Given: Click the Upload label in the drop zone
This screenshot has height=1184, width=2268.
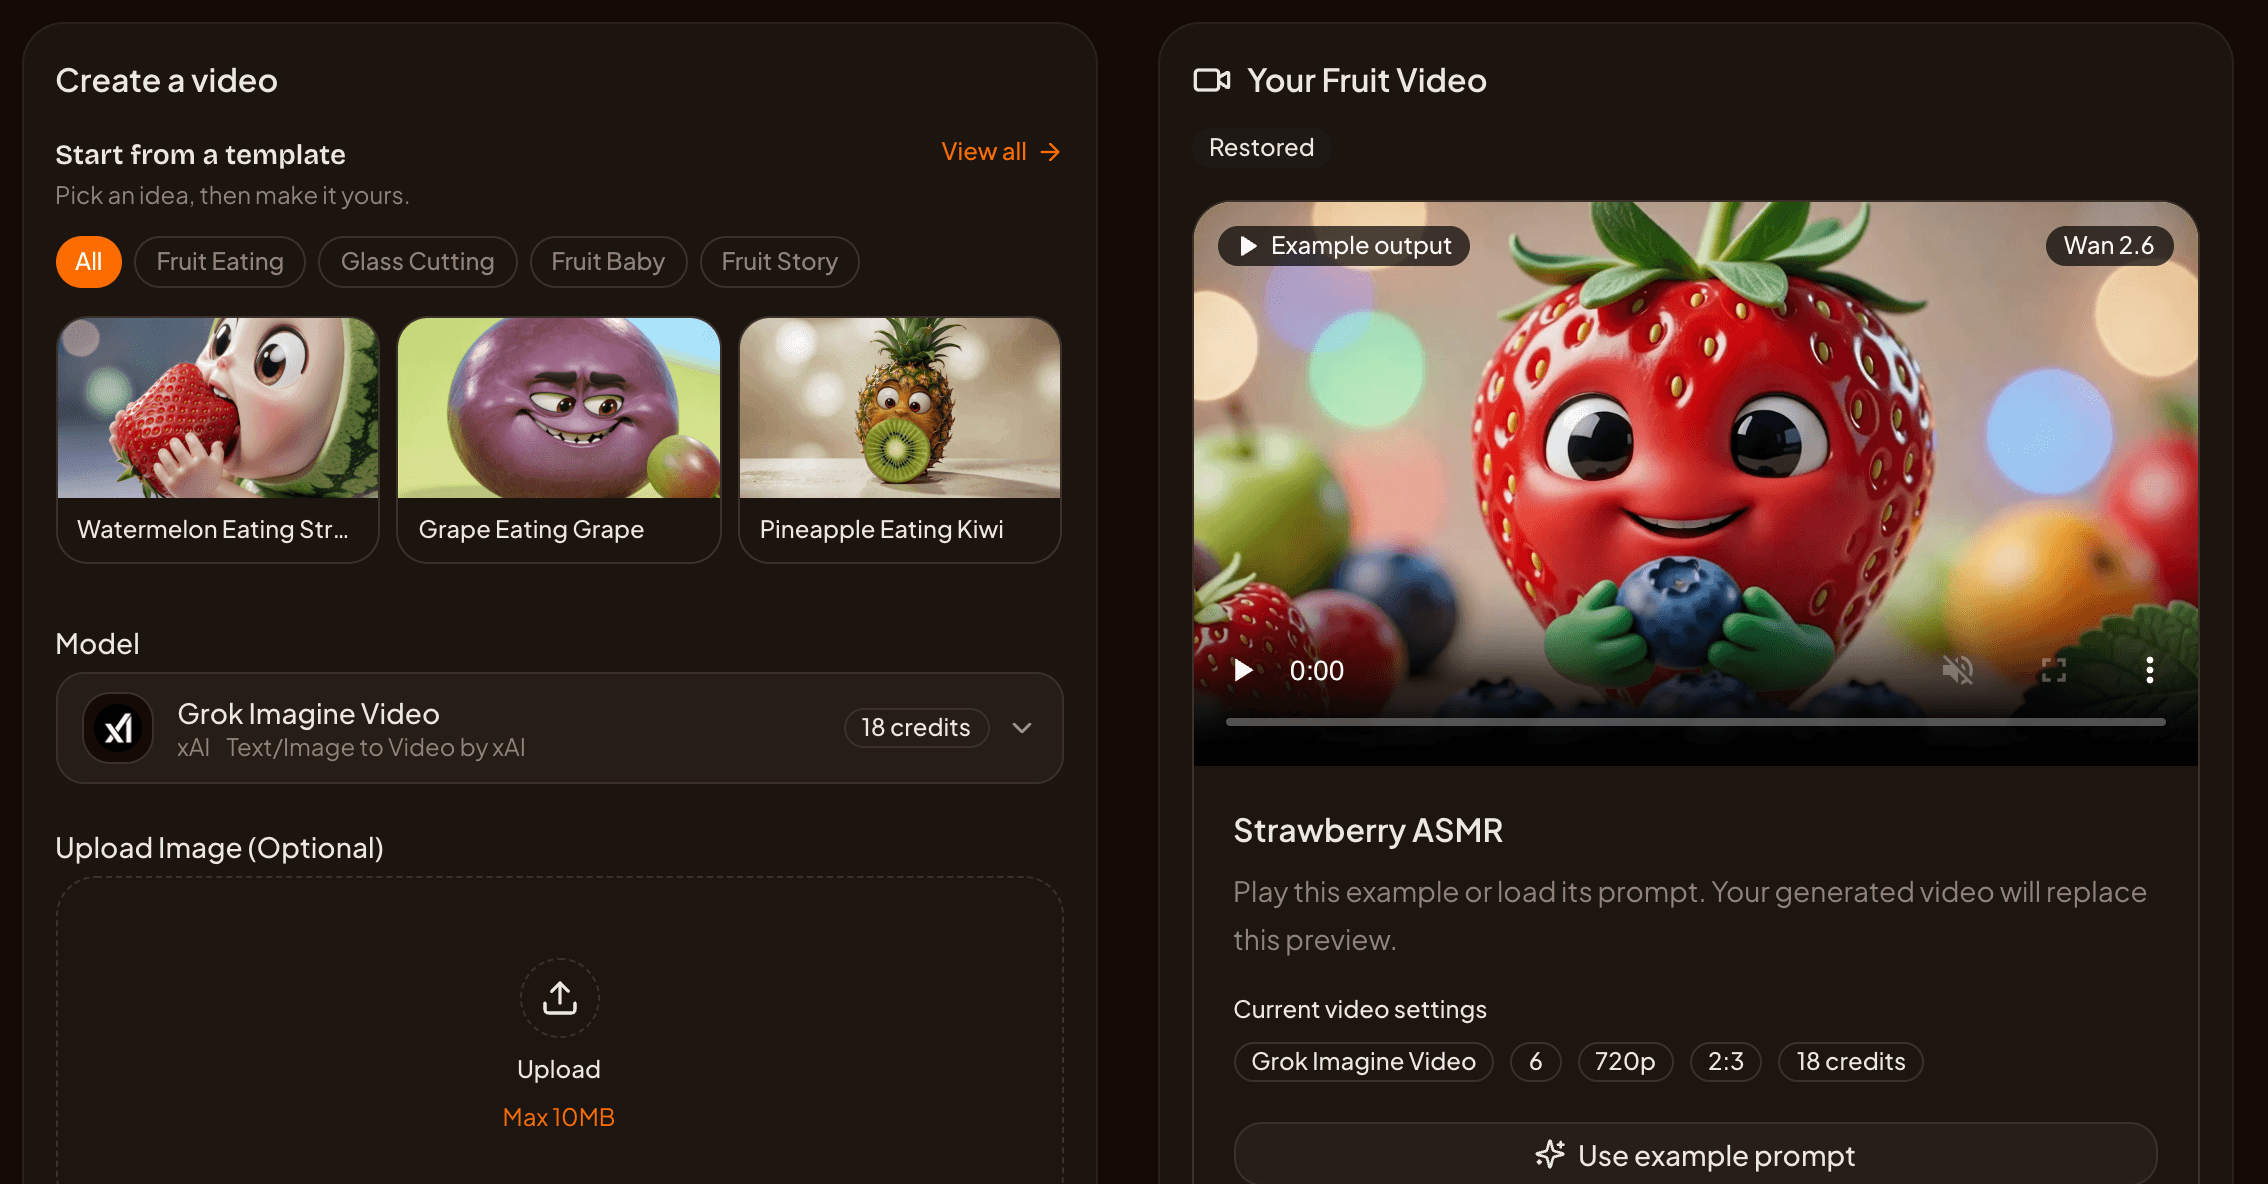Looking at the screenshot, I should pyautogui.click(x=559, y=1069).
